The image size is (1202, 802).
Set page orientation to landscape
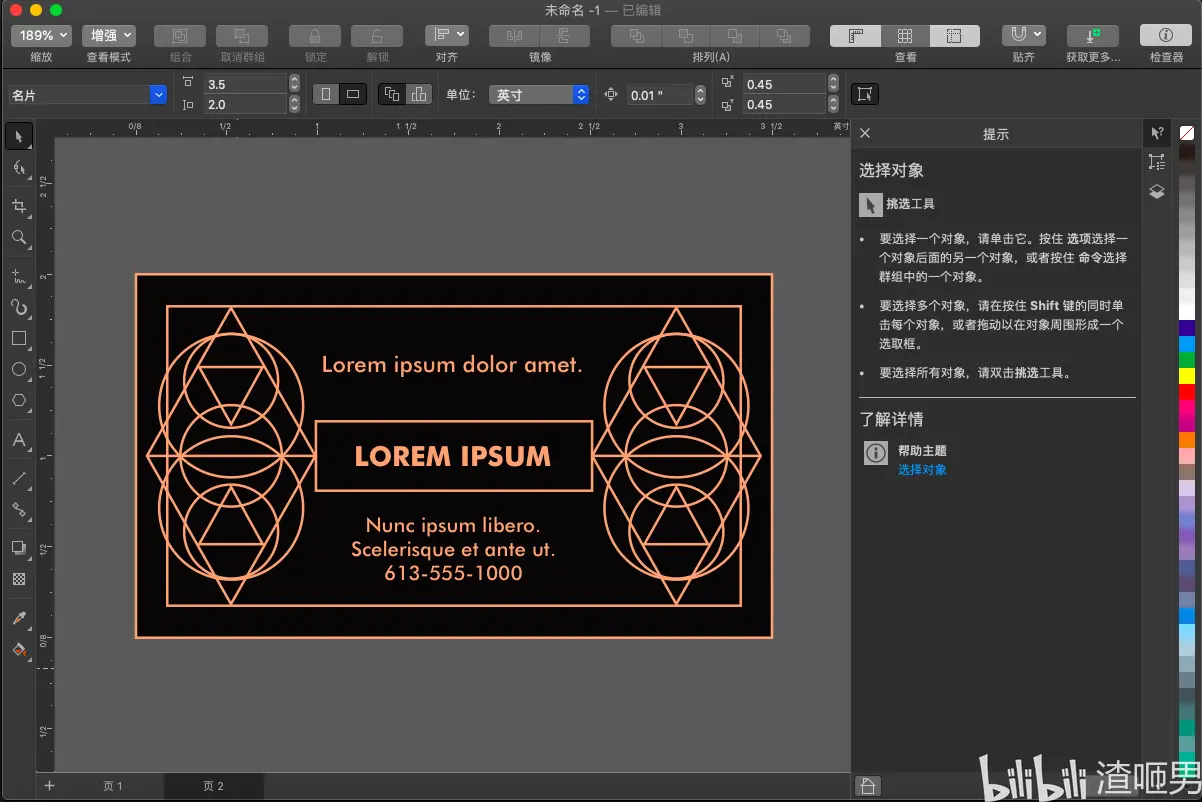coord(352,94)
